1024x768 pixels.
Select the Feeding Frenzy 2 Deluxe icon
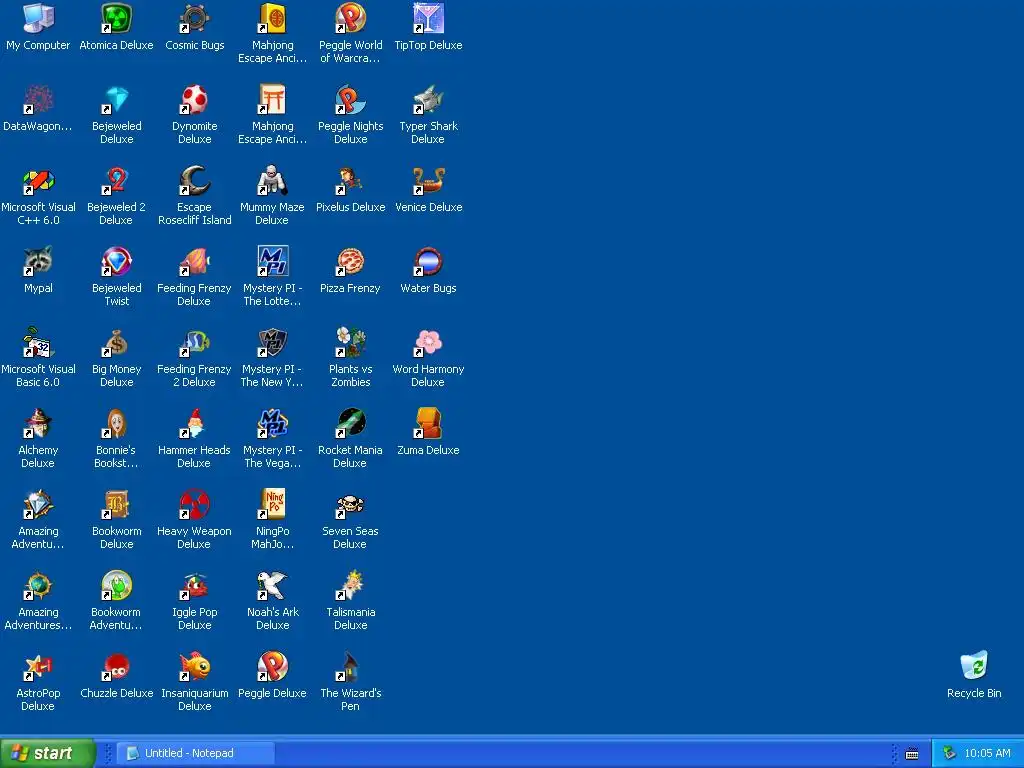(194, 342)
